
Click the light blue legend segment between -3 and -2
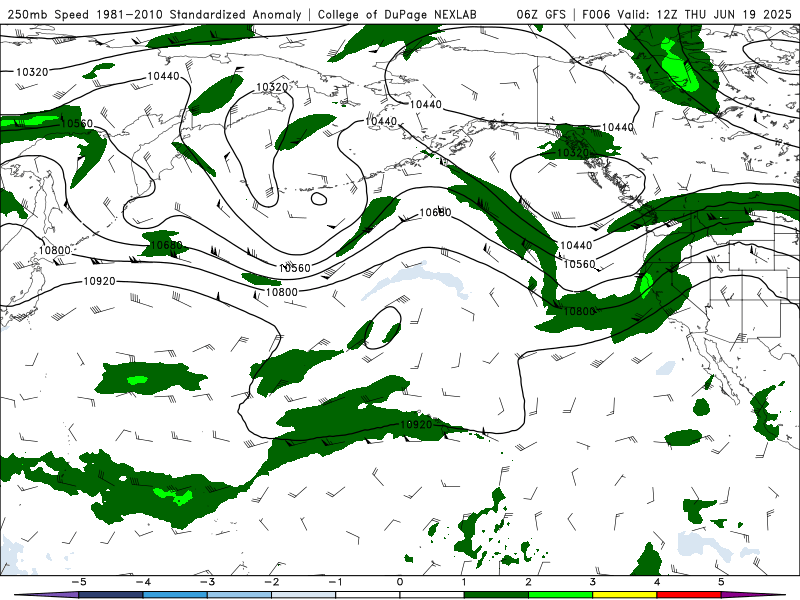point(239,595)
